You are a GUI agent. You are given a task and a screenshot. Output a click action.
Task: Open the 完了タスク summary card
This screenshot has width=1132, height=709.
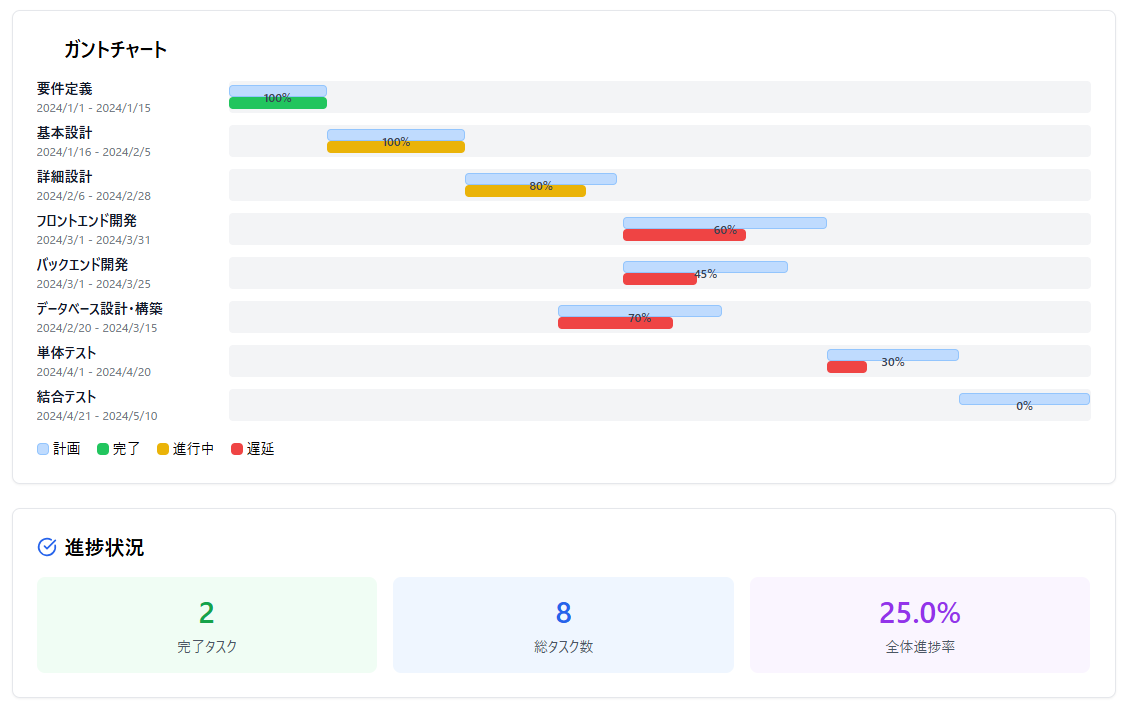207,625
